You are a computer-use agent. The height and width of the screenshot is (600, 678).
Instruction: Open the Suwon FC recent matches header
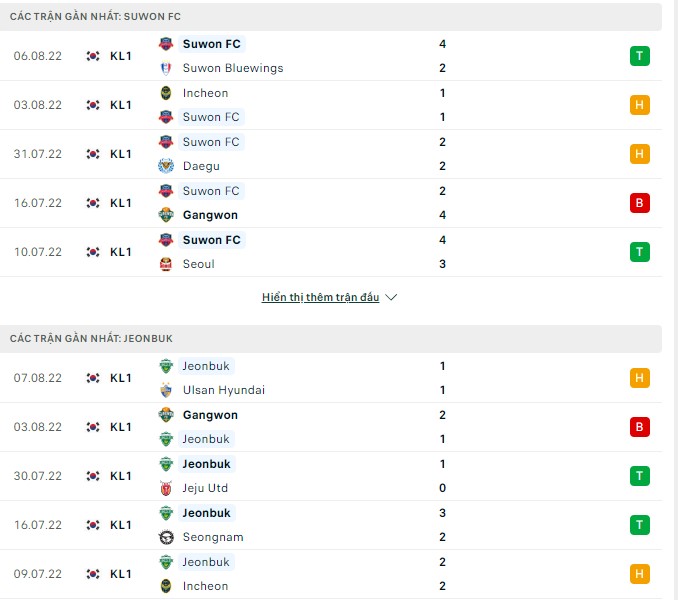point(96,17)
